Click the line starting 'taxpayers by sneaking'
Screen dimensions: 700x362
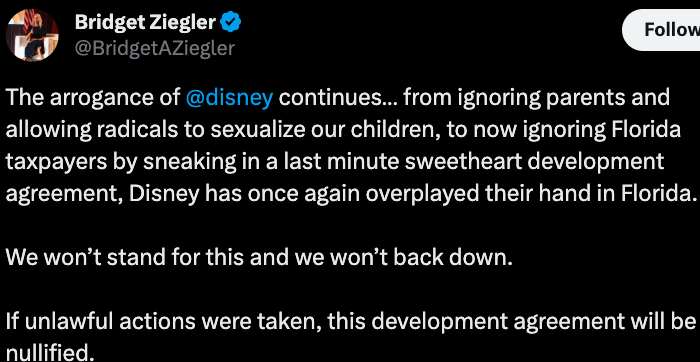(x=335, y=162)
